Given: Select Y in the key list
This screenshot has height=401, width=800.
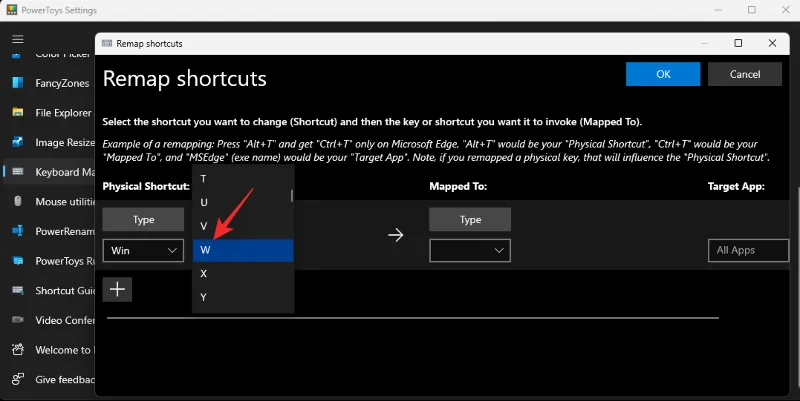Looking at the screenshot, I should [243, 297].
